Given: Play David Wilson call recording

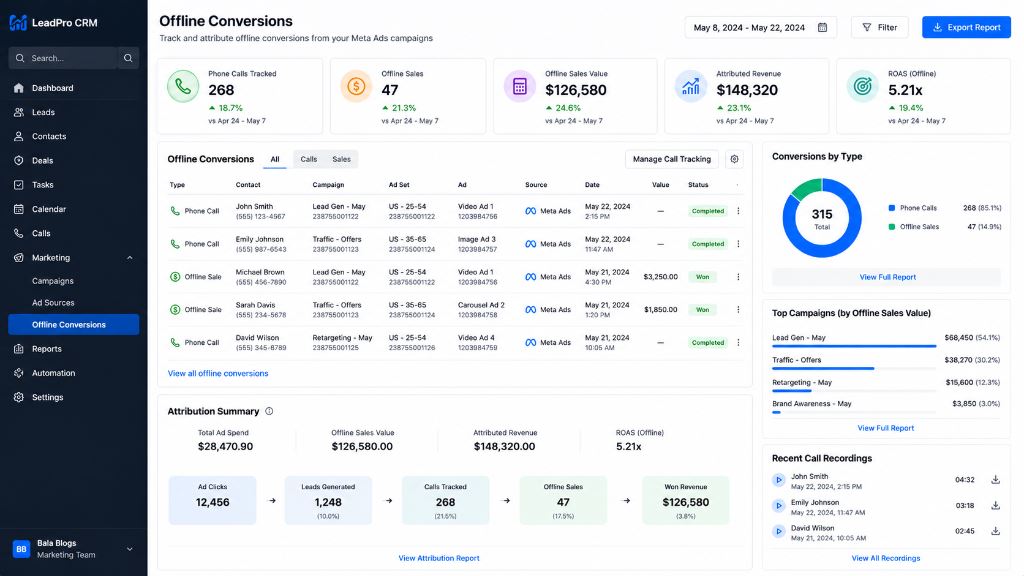Looking at the screenshot, I should pos(778,531).
